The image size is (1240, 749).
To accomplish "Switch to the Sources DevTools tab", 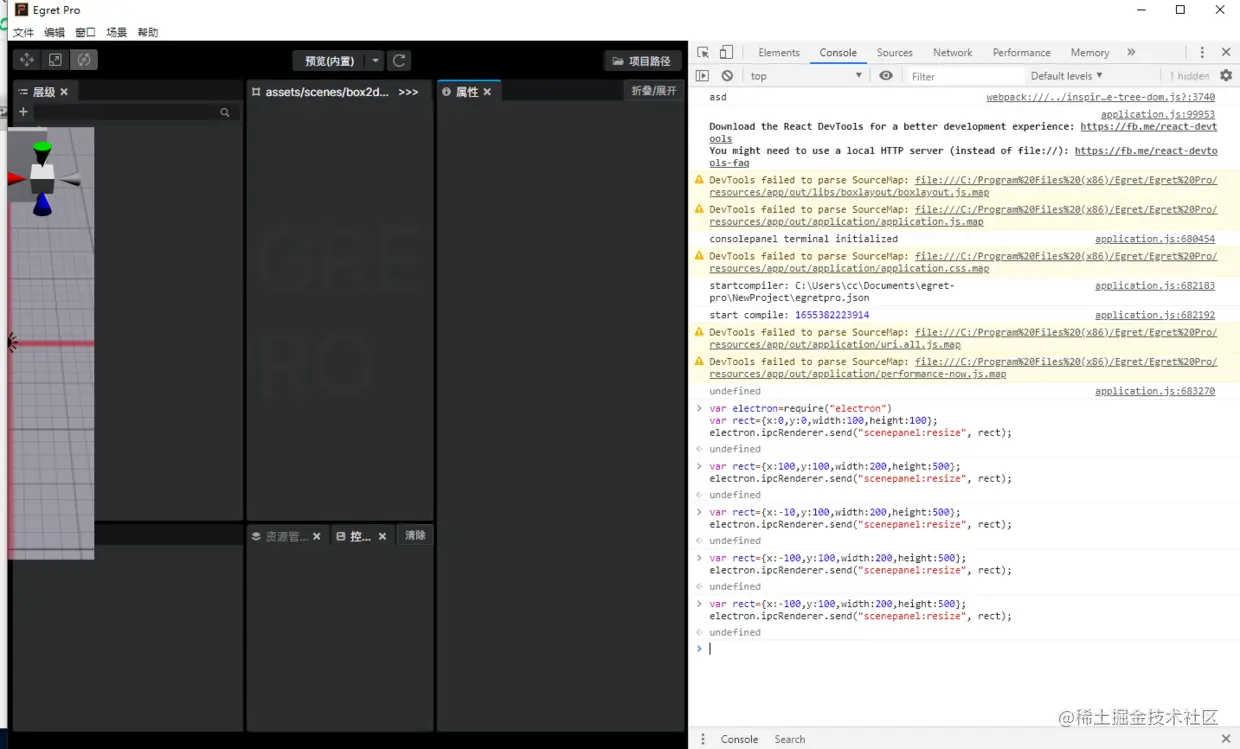I will point(894,53).
